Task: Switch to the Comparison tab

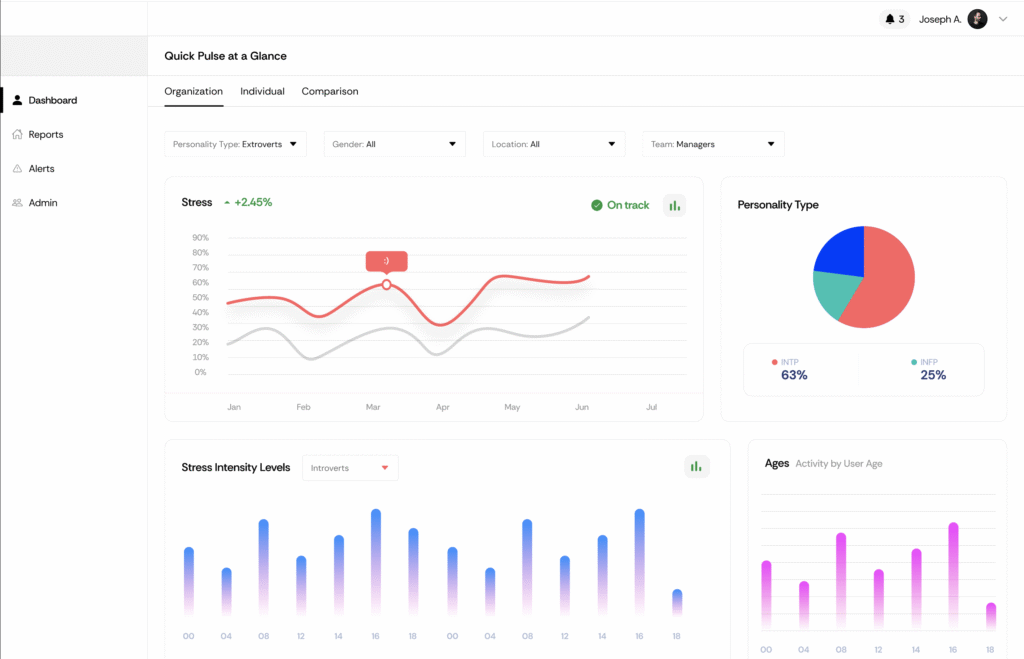Action: click(330, 91)
